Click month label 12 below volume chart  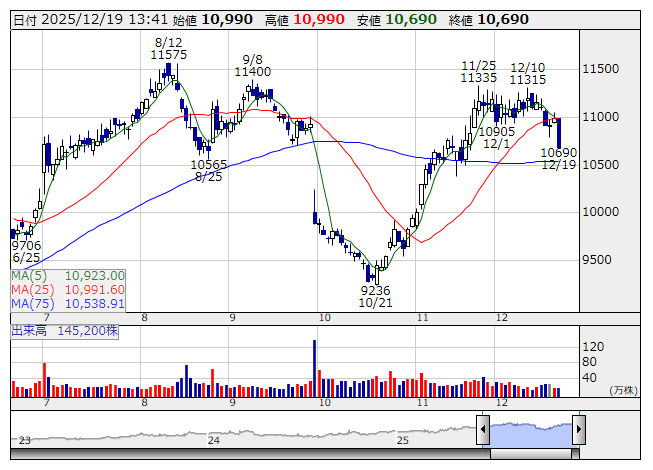(502, 403)
